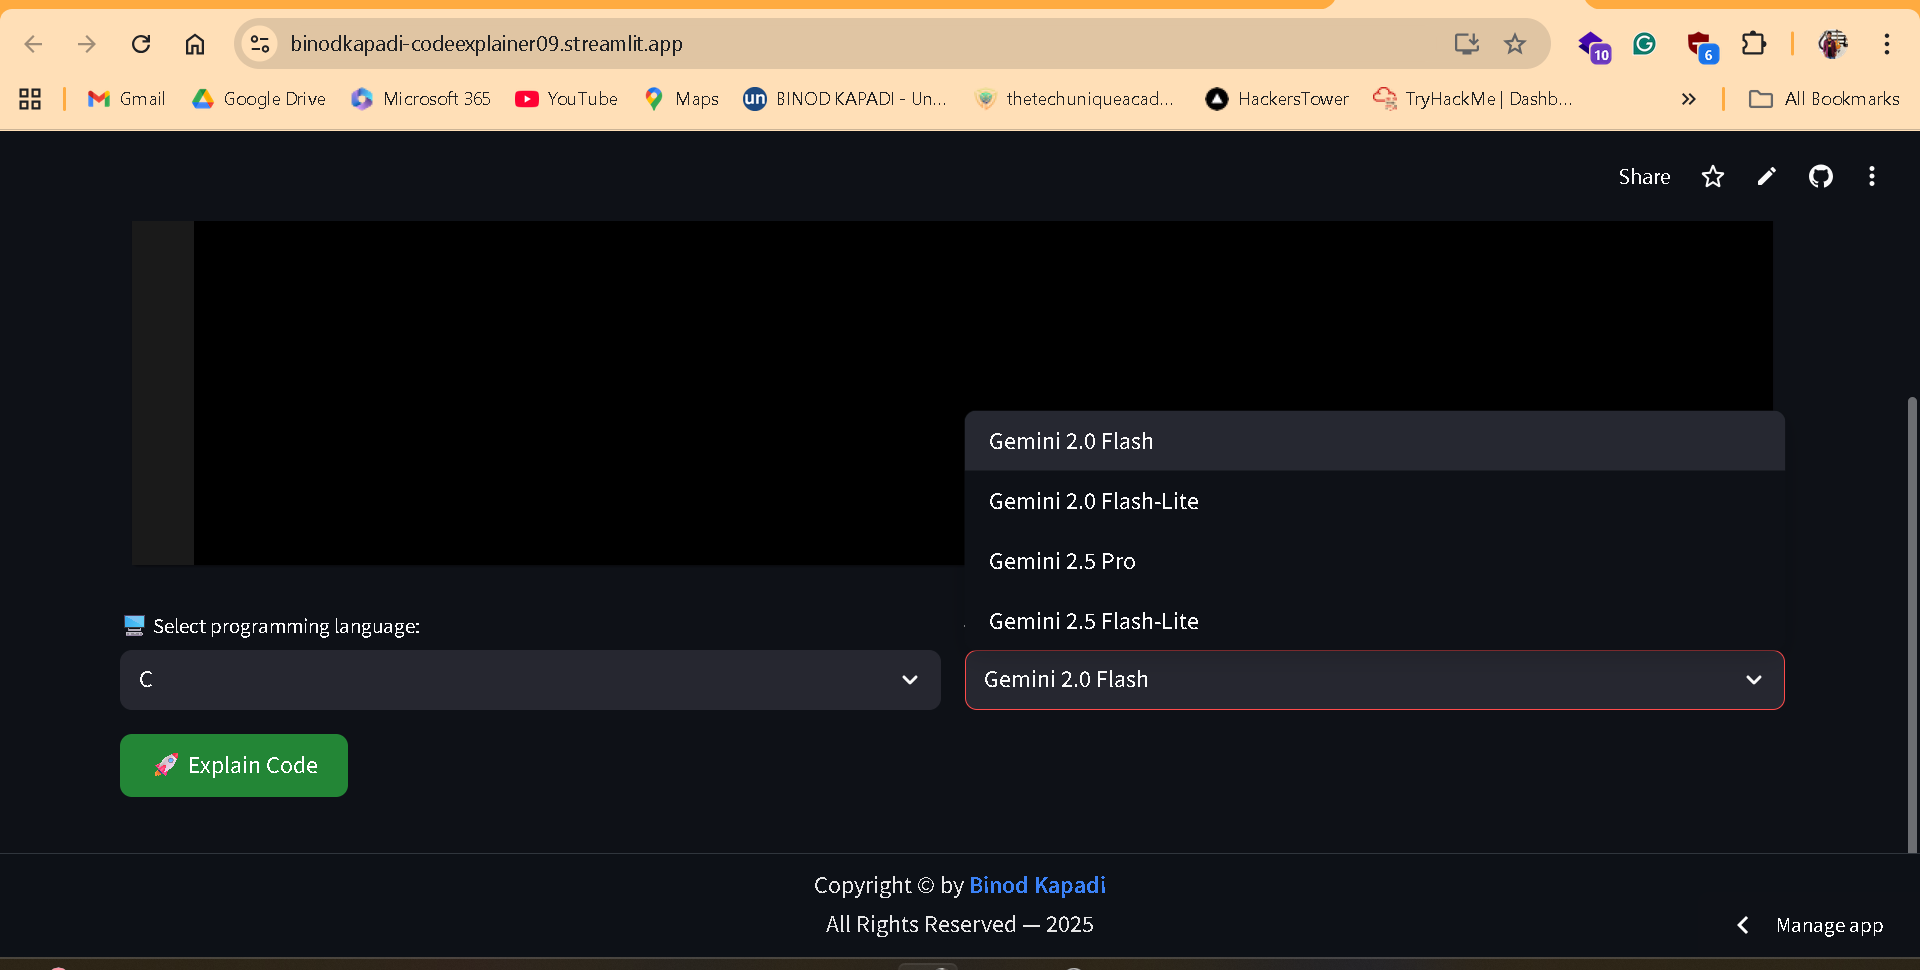Viewport: 1920px width, 970px height.
Task: Favorite the app using the star icon
Action: (x=1713, y=176)
